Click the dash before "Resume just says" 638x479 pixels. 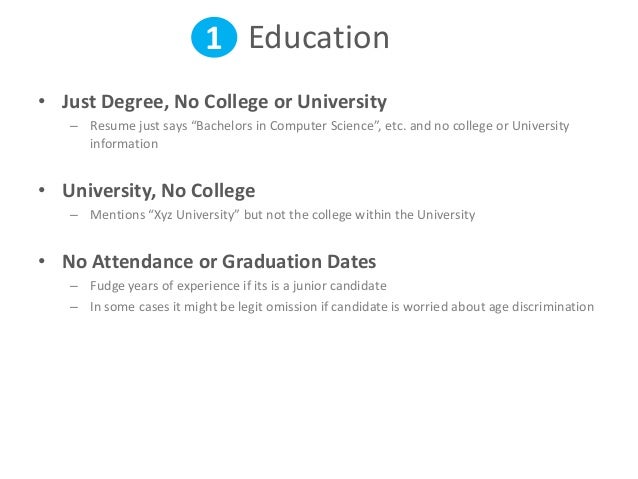(x=74, y=126)
